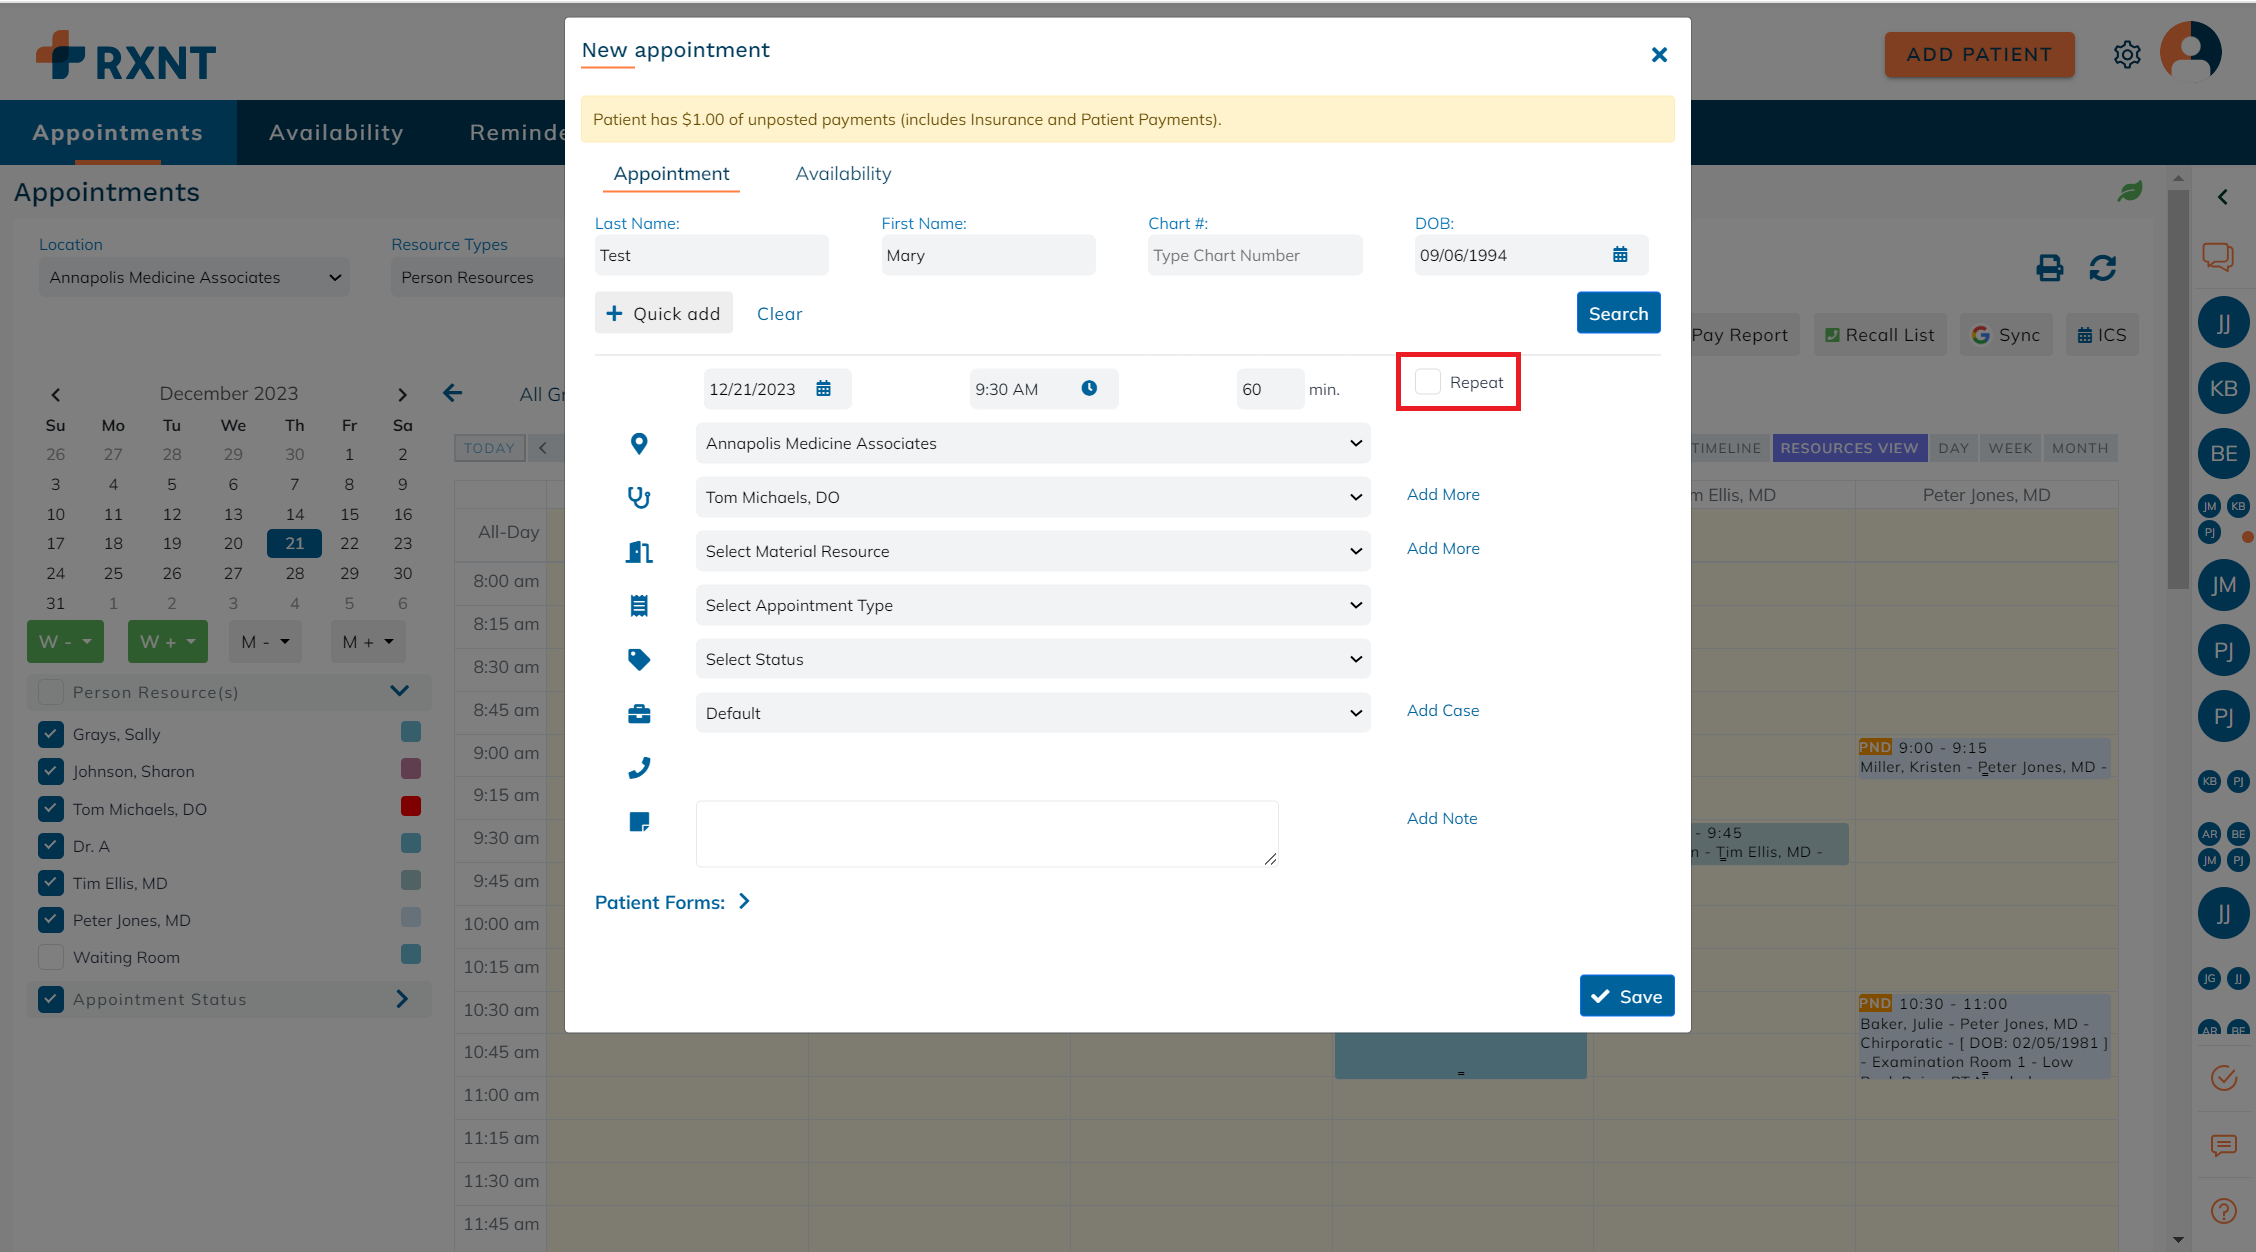Click the stethoscope provider icon

point(639,497)
